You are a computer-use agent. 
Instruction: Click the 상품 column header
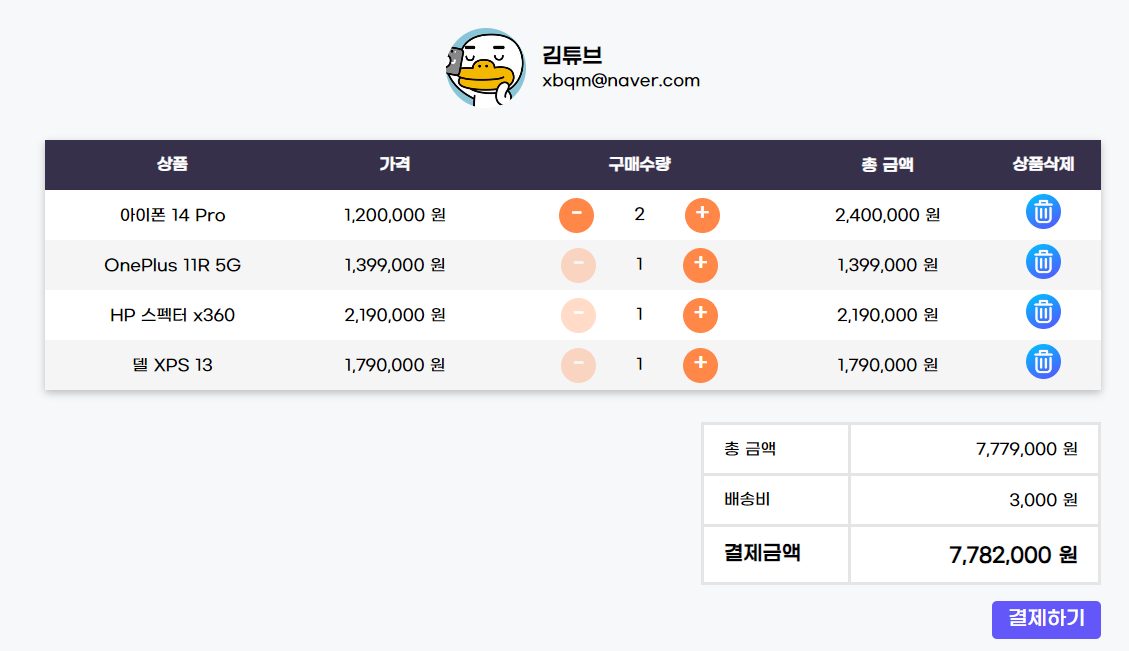tap(172, 164)
